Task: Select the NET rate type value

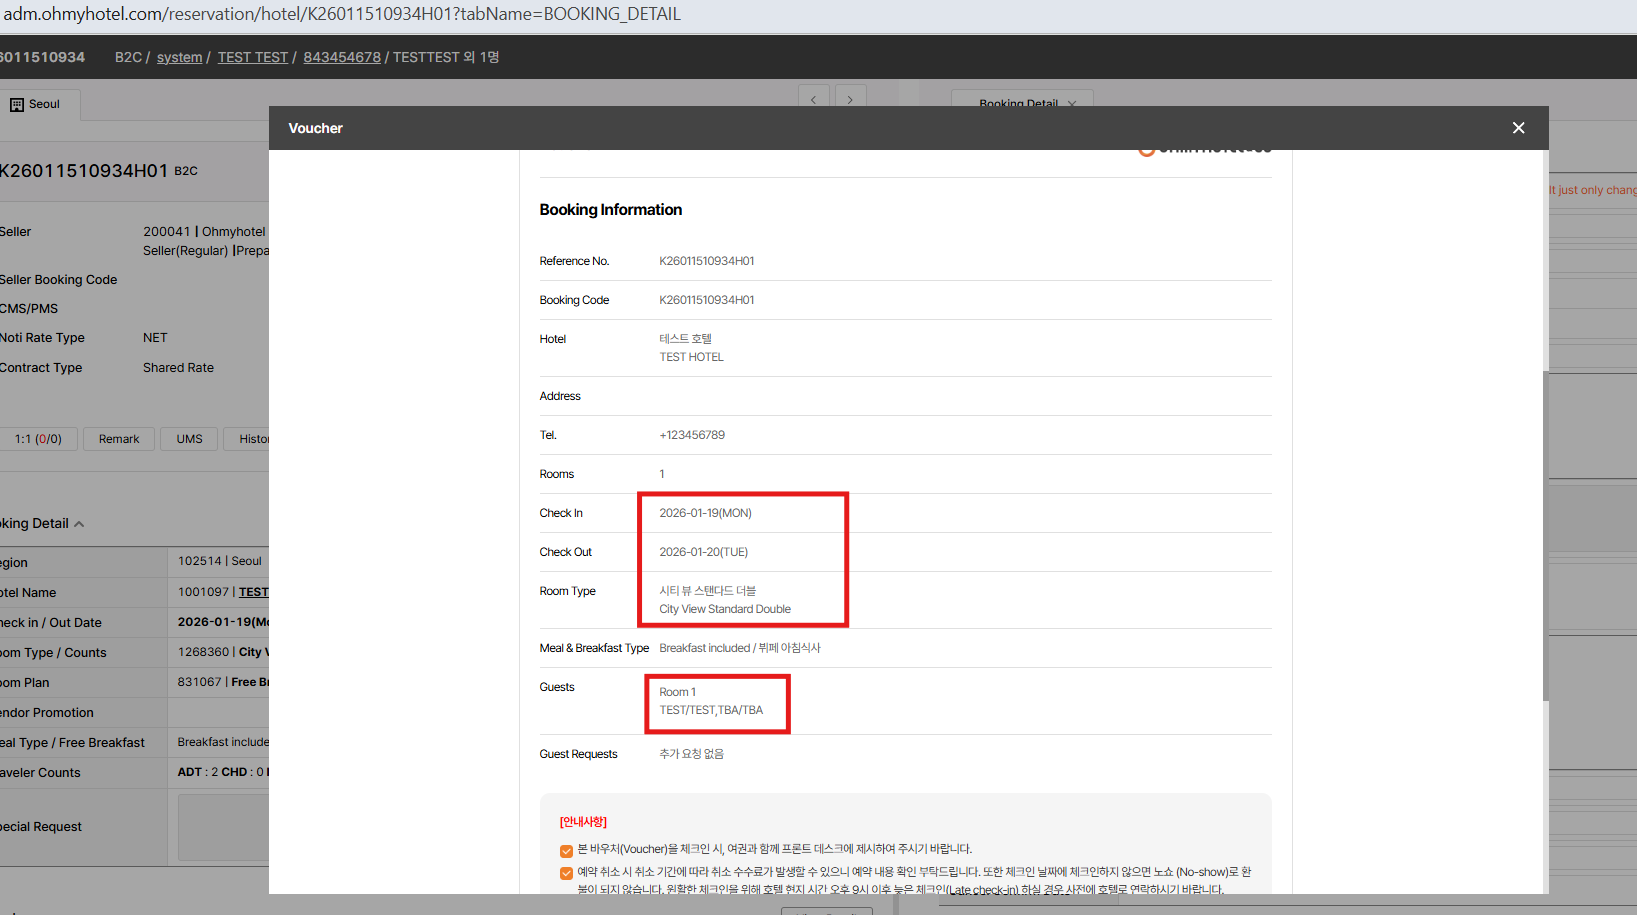Action: [155, 338]
